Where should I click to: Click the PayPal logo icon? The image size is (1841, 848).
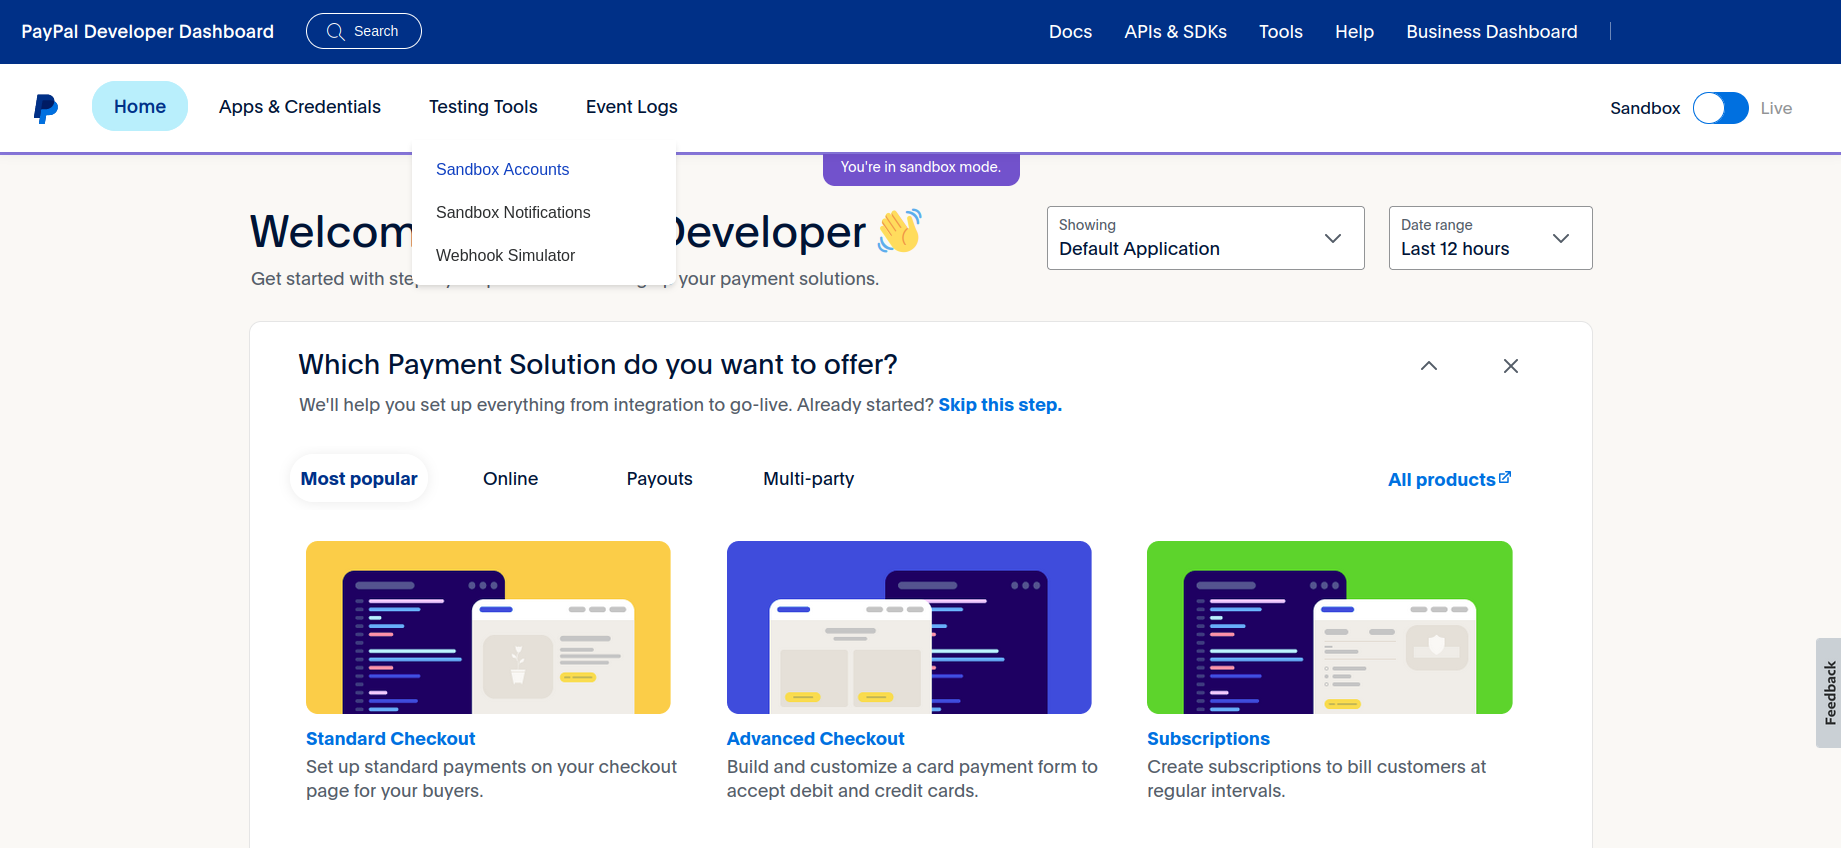coord(46,108)
